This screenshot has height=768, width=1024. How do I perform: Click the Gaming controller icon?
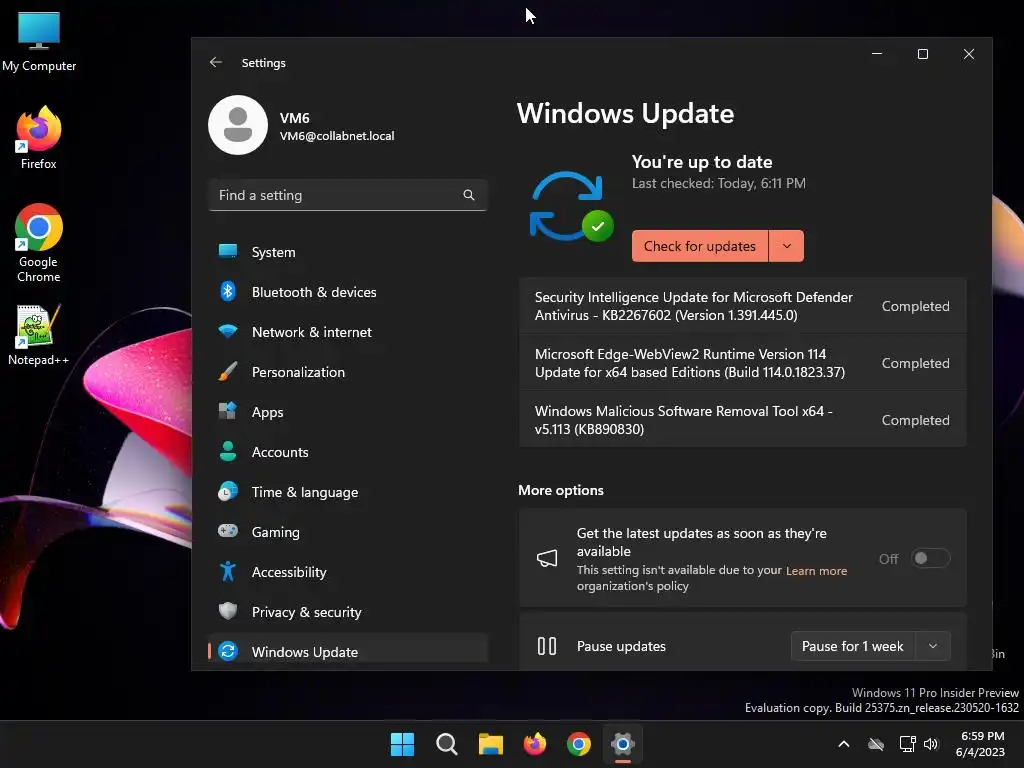228,531
